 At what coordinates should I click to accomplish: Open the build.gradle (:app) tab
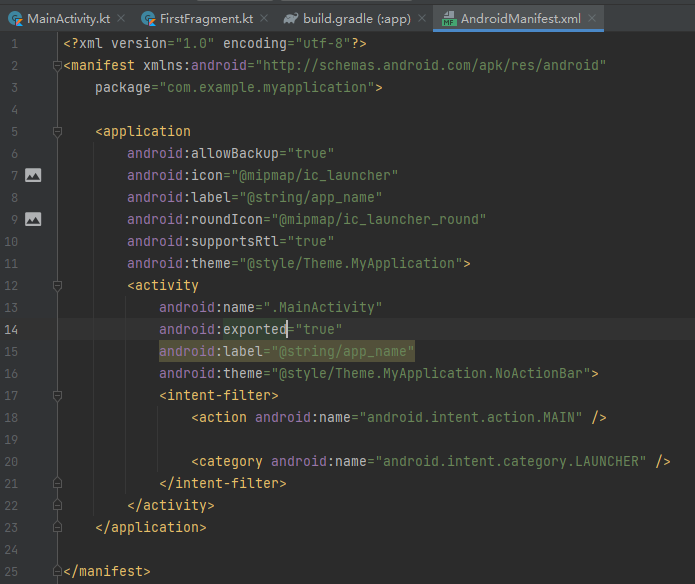click(x=357, y=19)
